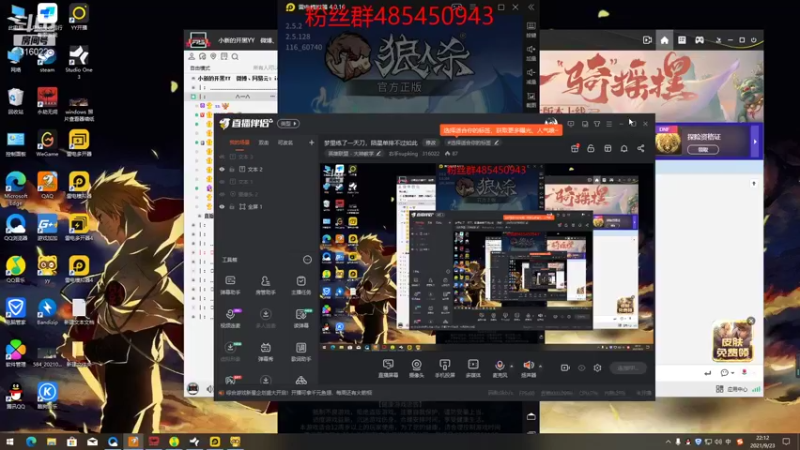Click the live preview thumbnail area

487,257
